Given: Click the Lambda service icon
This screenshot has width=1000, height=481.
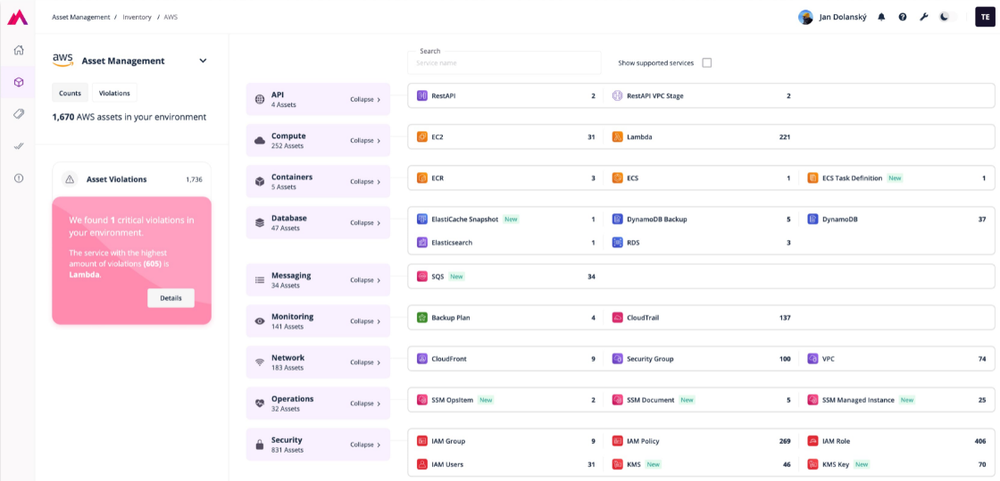Looking at the screenshot, I should point(617,137).
